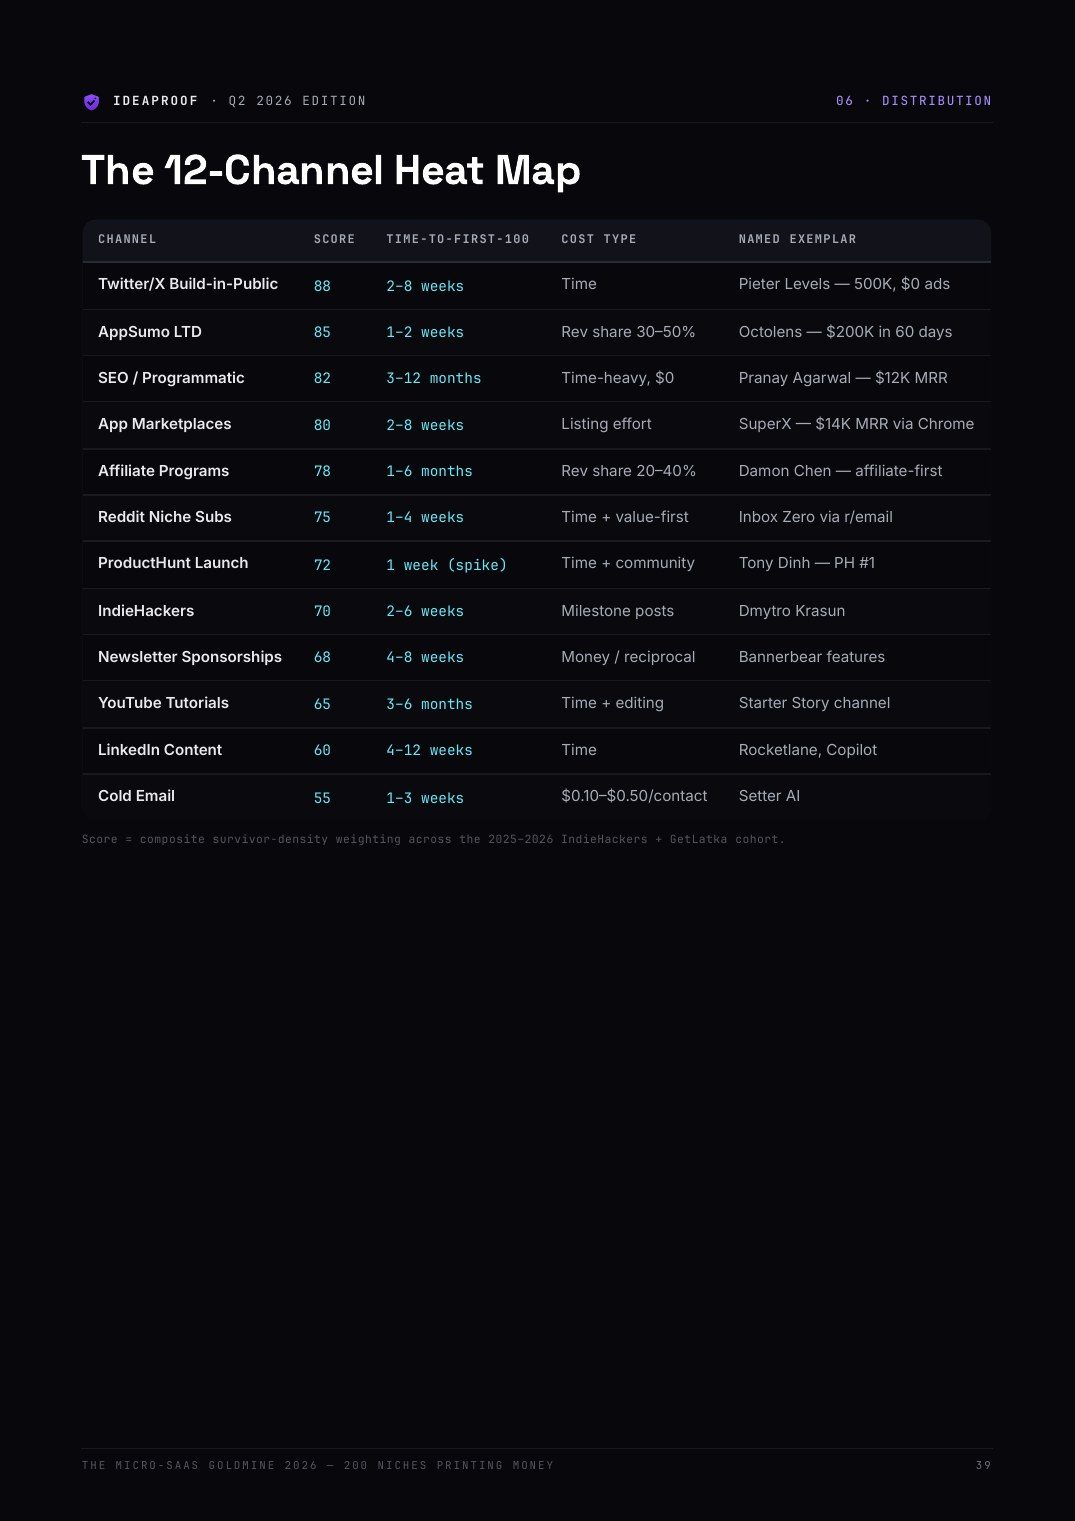This screenshot has width=1075, height=1521.
Task: Click 'Pieter Levels — 500K, $0 ads' exemplar
Action: [x=844, y=284]
